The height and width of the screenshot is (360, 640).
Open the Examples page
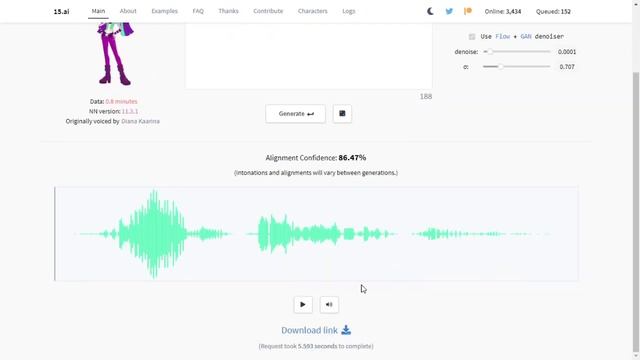164,11
